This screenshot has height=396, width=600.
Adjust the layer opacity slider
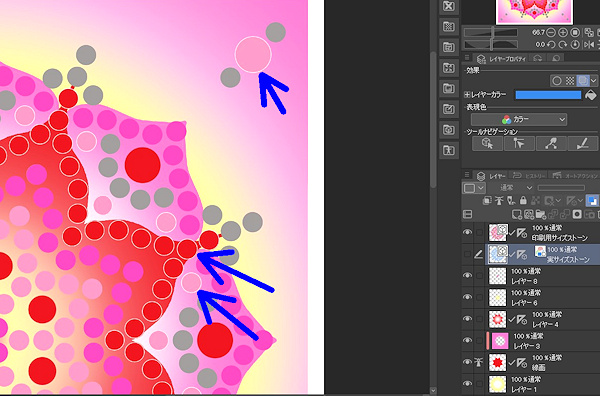point(561,188)
